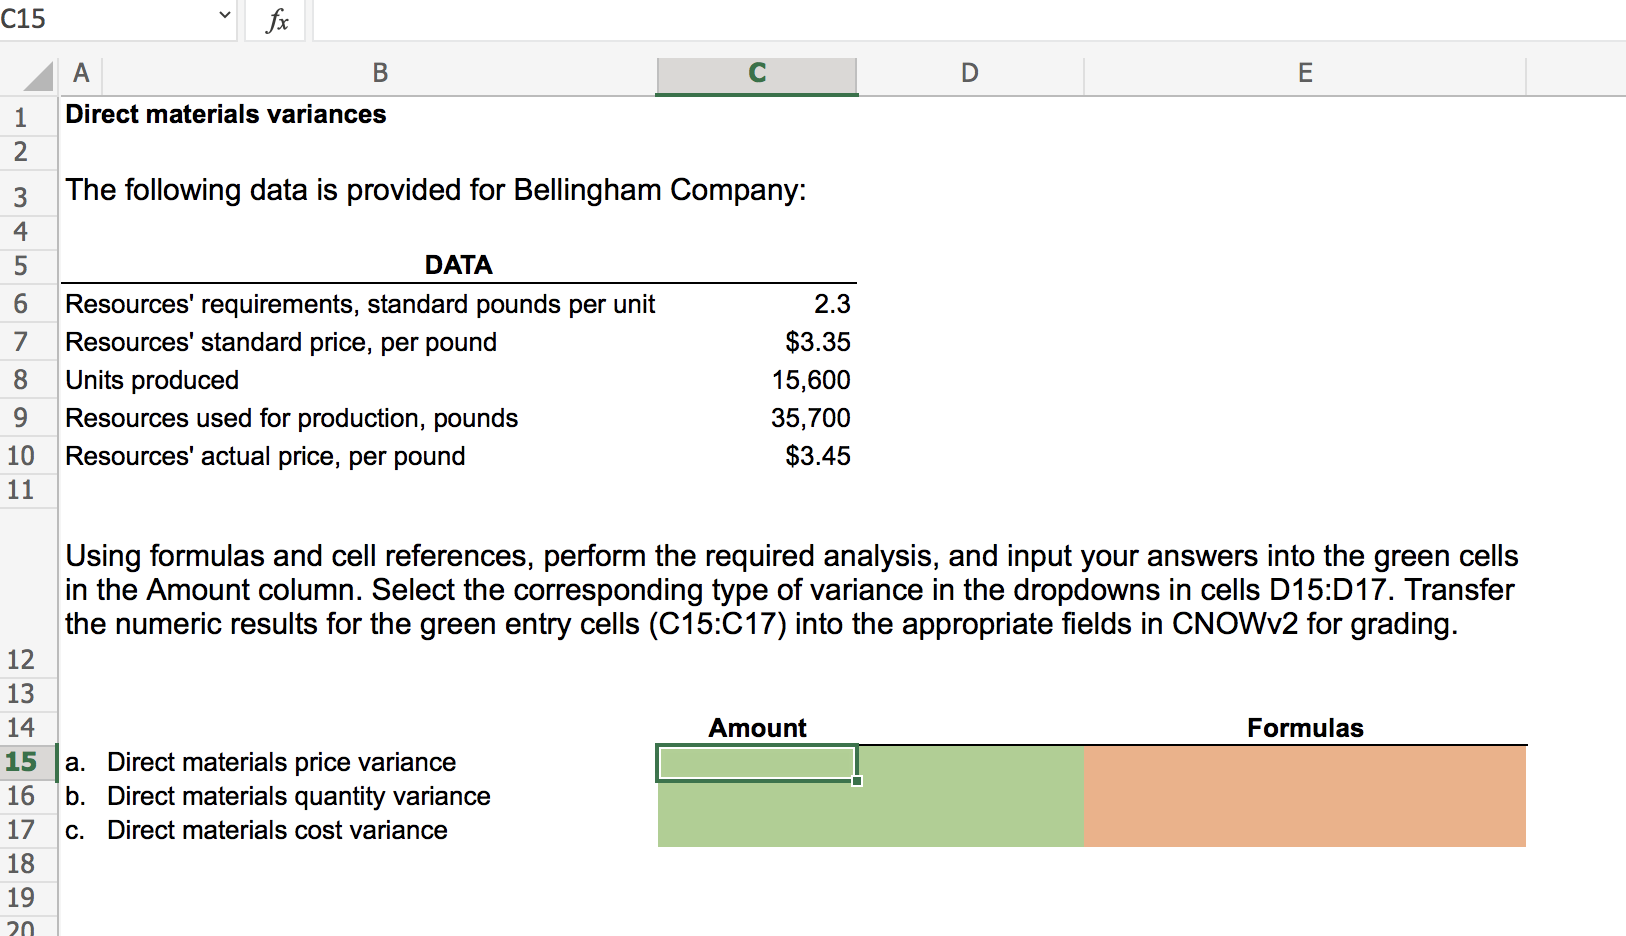The image size is (1626, 936).
Task: Click the Select All corner triangle
Action: tap(38, 76)
